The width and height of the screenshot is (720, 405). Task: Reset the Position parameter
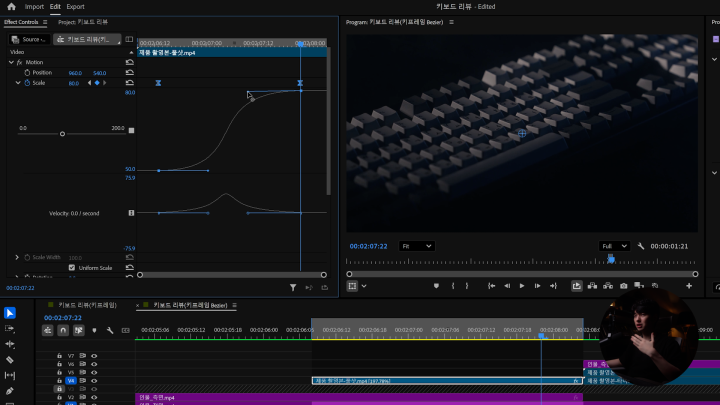pos(129,73)
